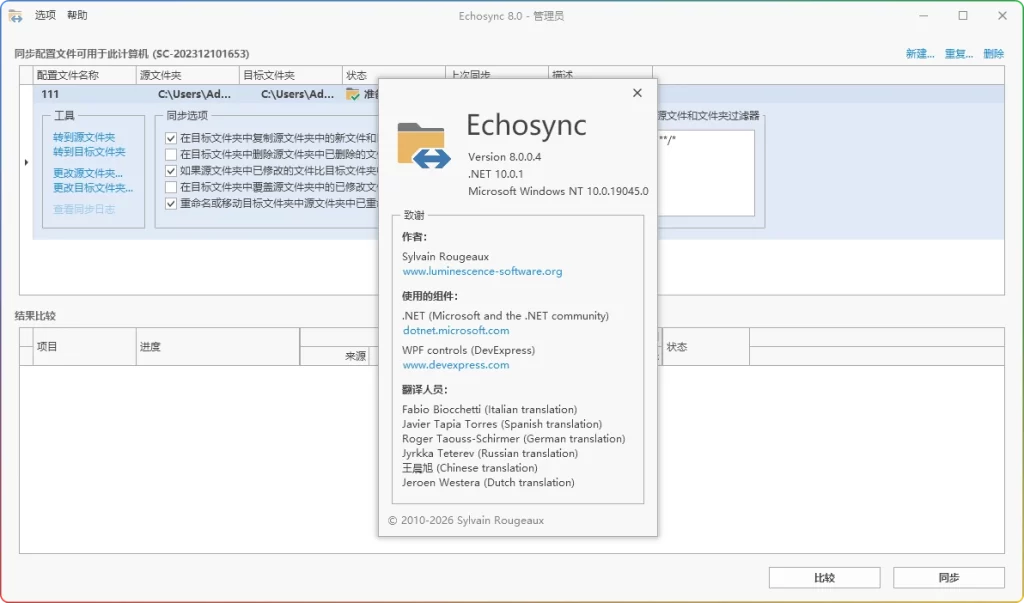Click the 同步 sync button
This screenshot has width=1024, height=603.
(x=947, y=577)
